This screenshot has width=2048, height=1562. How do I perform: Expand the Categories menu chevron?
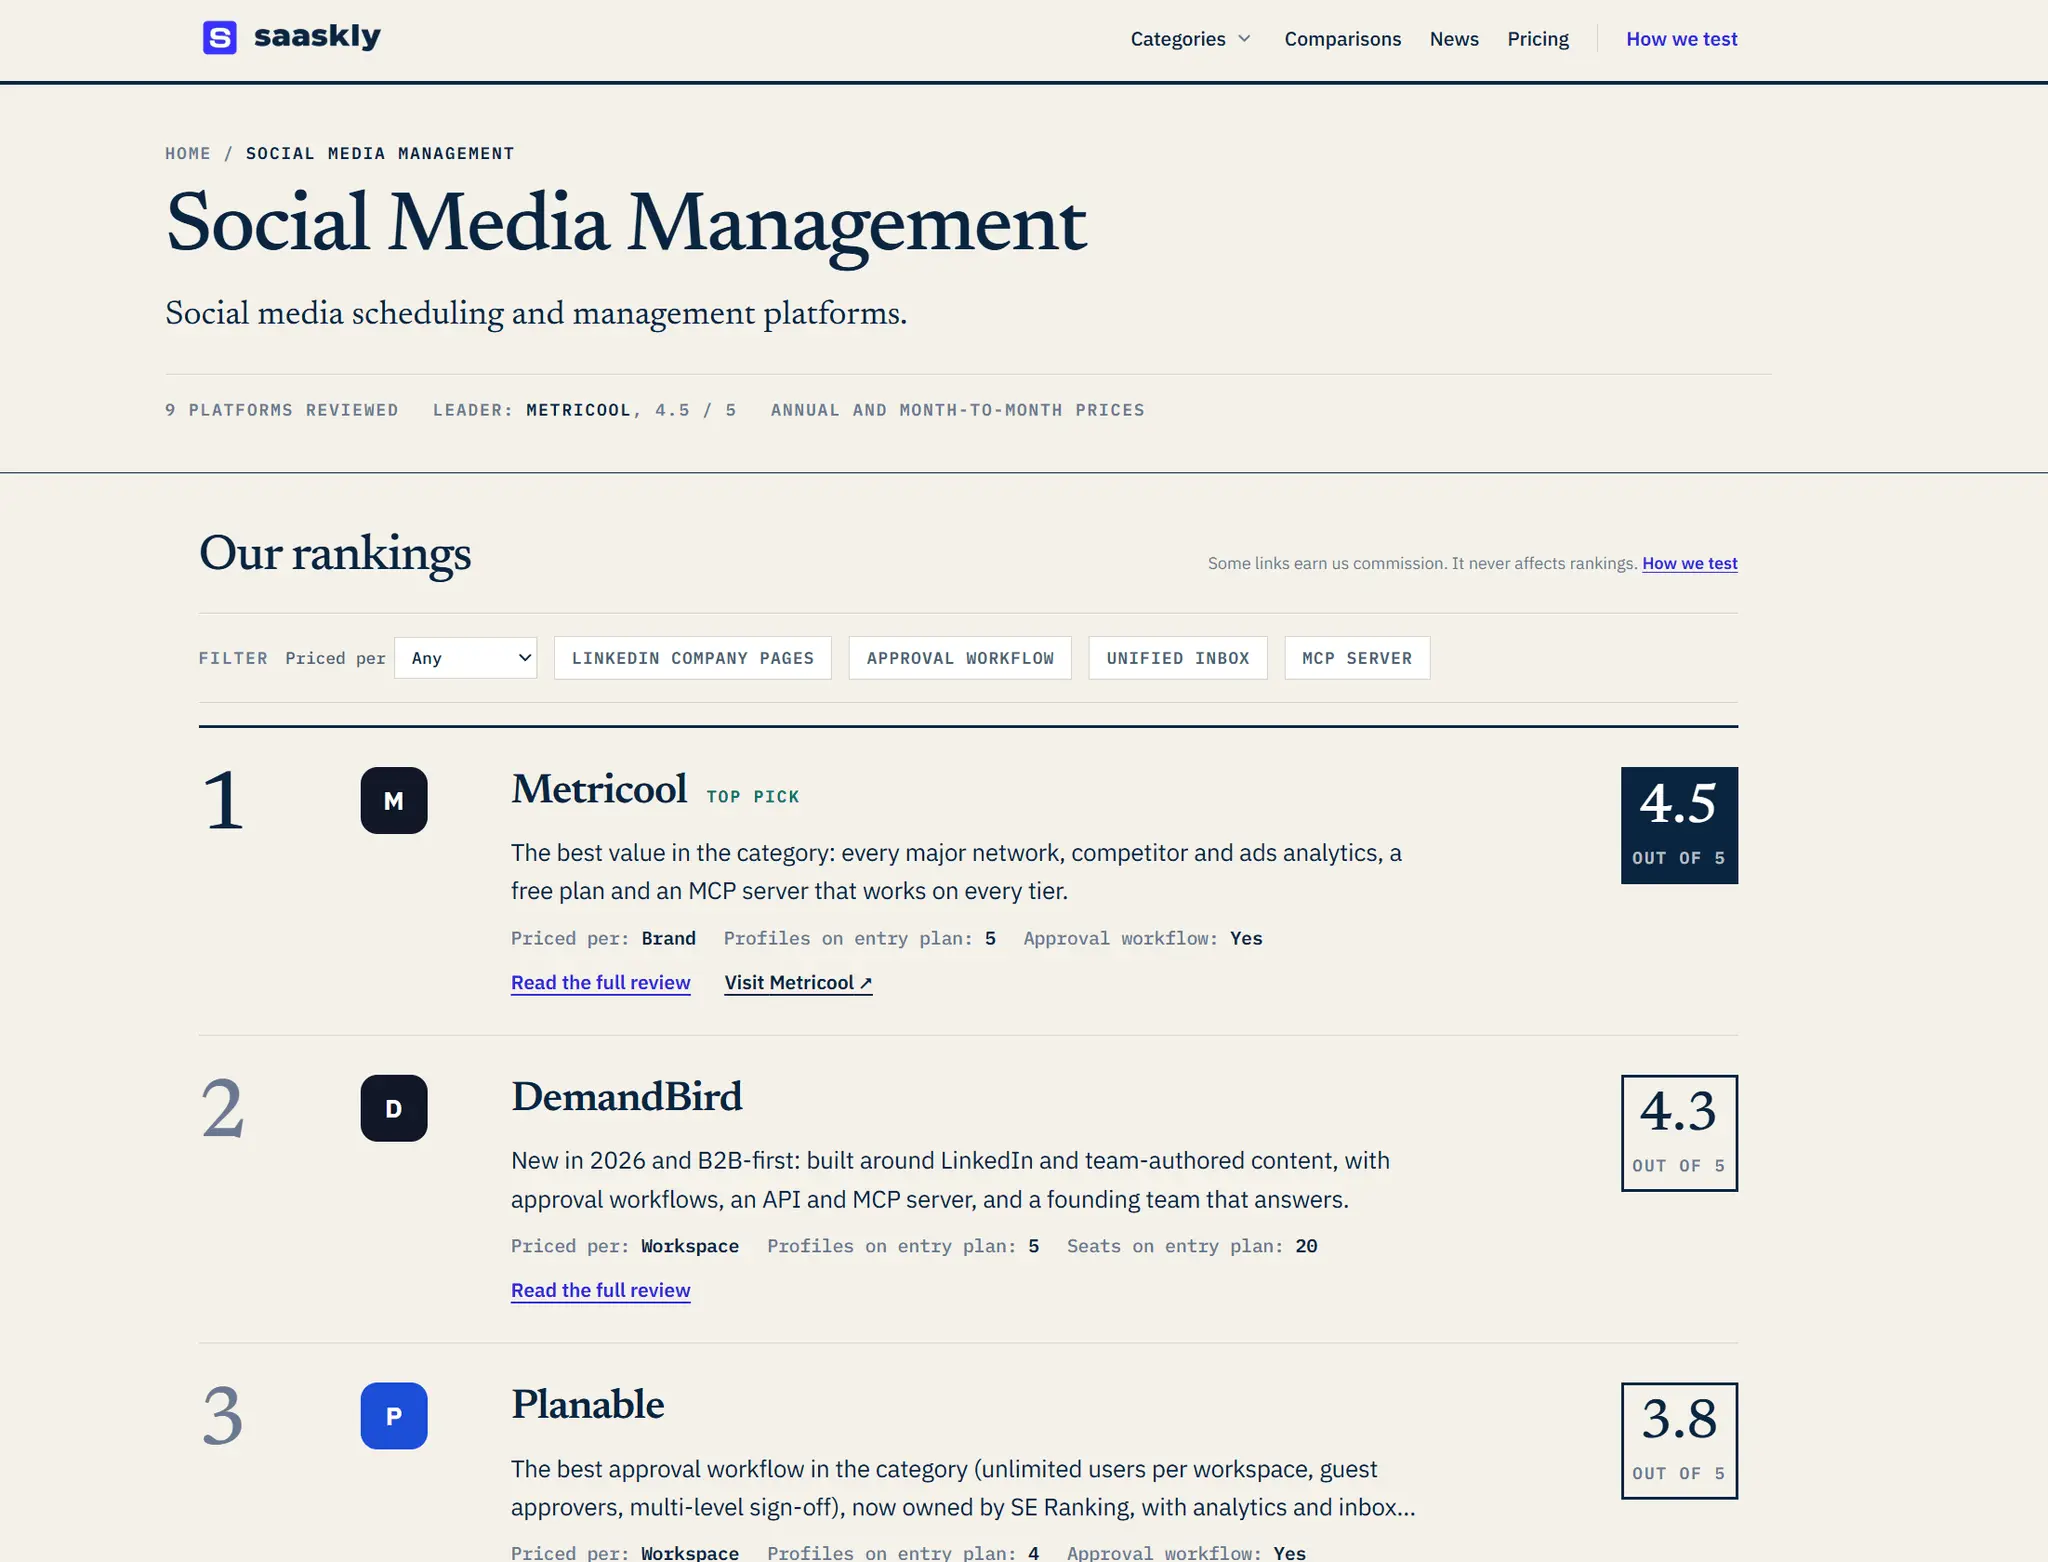click(x=1245, y=39)
